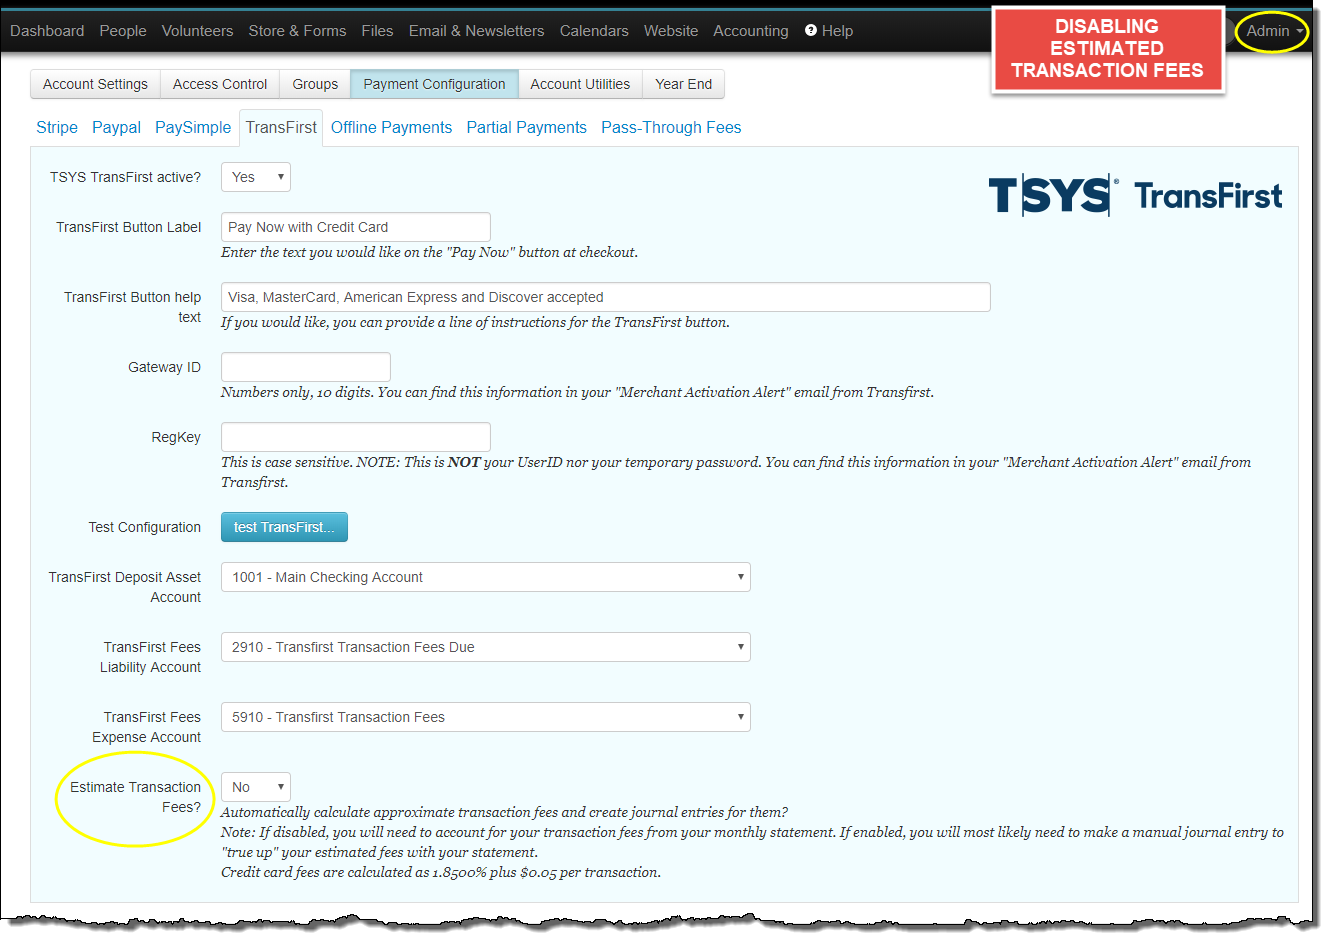Viewport: 1328px width, 940px height.
Task: Click the 'Estimate Transaction Fees?' label
Action: [x=136, y=797]
